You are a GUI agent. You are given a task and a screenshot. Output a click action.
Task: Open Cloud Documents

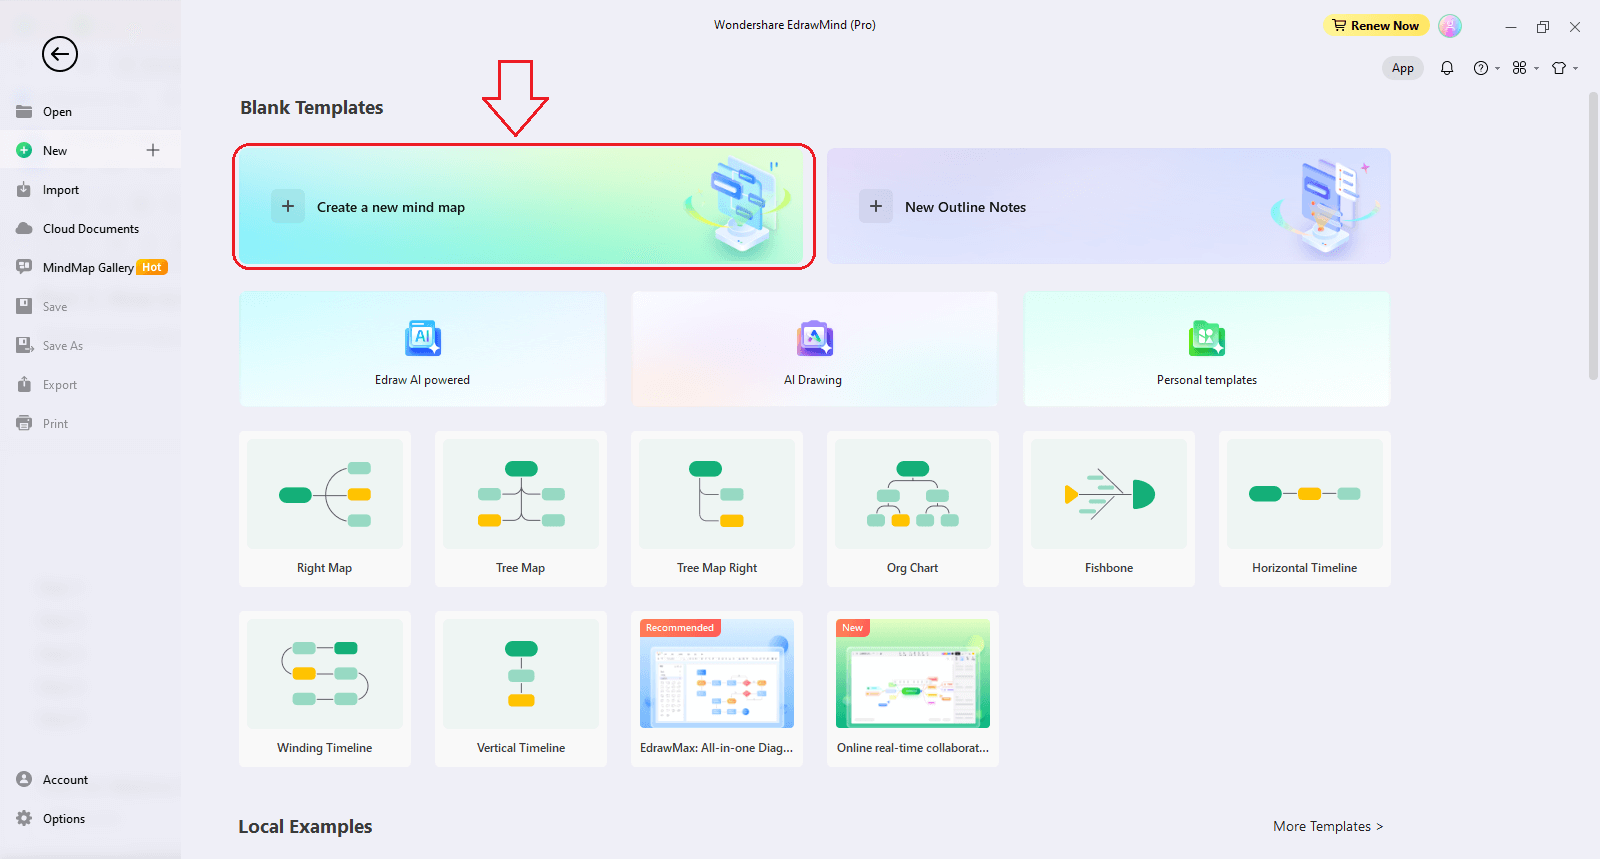(90, 229)
